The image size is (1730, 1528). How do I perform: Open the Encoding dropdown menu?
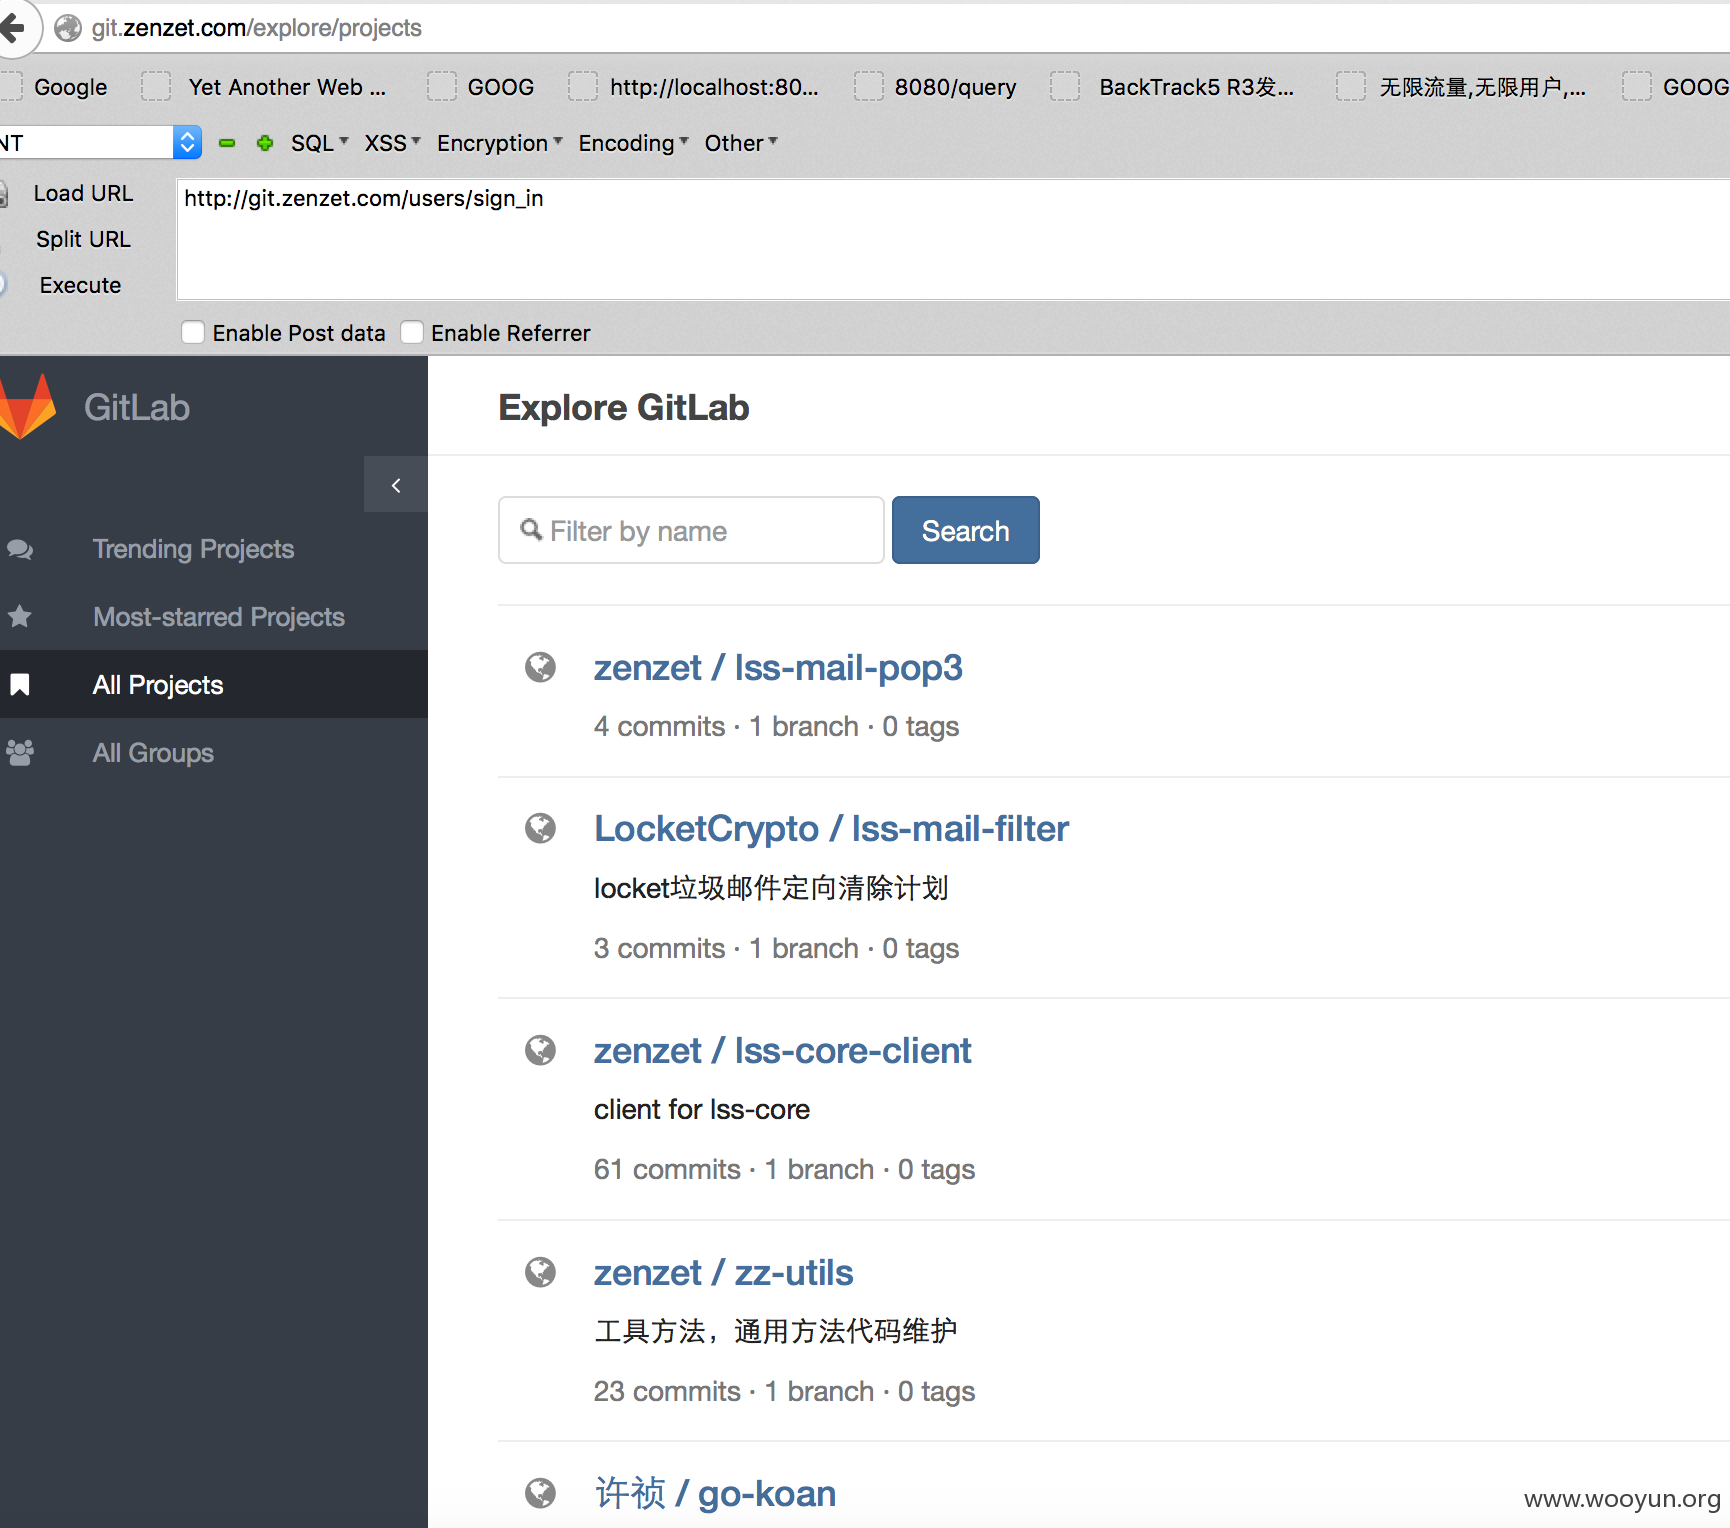[633, 143]
